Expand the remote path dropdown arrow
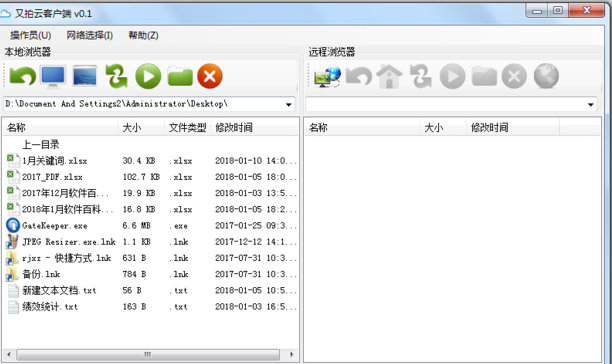This screenshot has height=364, width=612. 591,104
